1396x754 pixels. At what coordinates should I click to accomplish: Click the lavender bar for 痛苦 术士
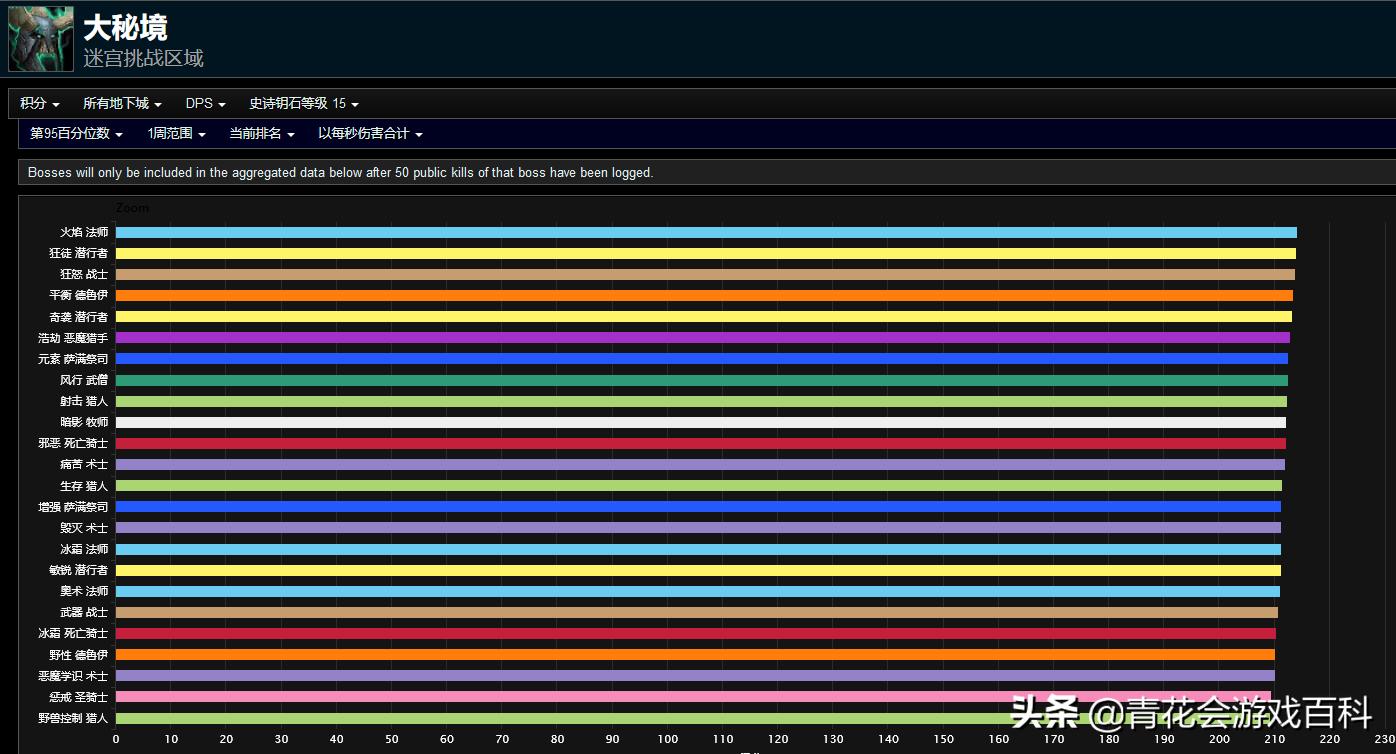(x=700, y=464)
